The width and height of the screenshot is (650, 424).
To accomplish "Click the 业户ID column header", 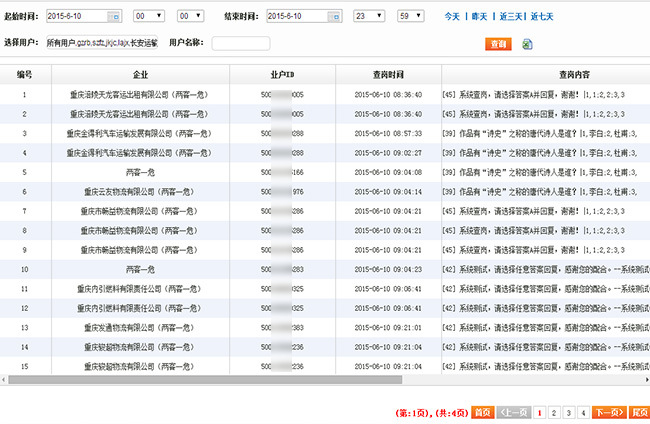I will point(282,75).
